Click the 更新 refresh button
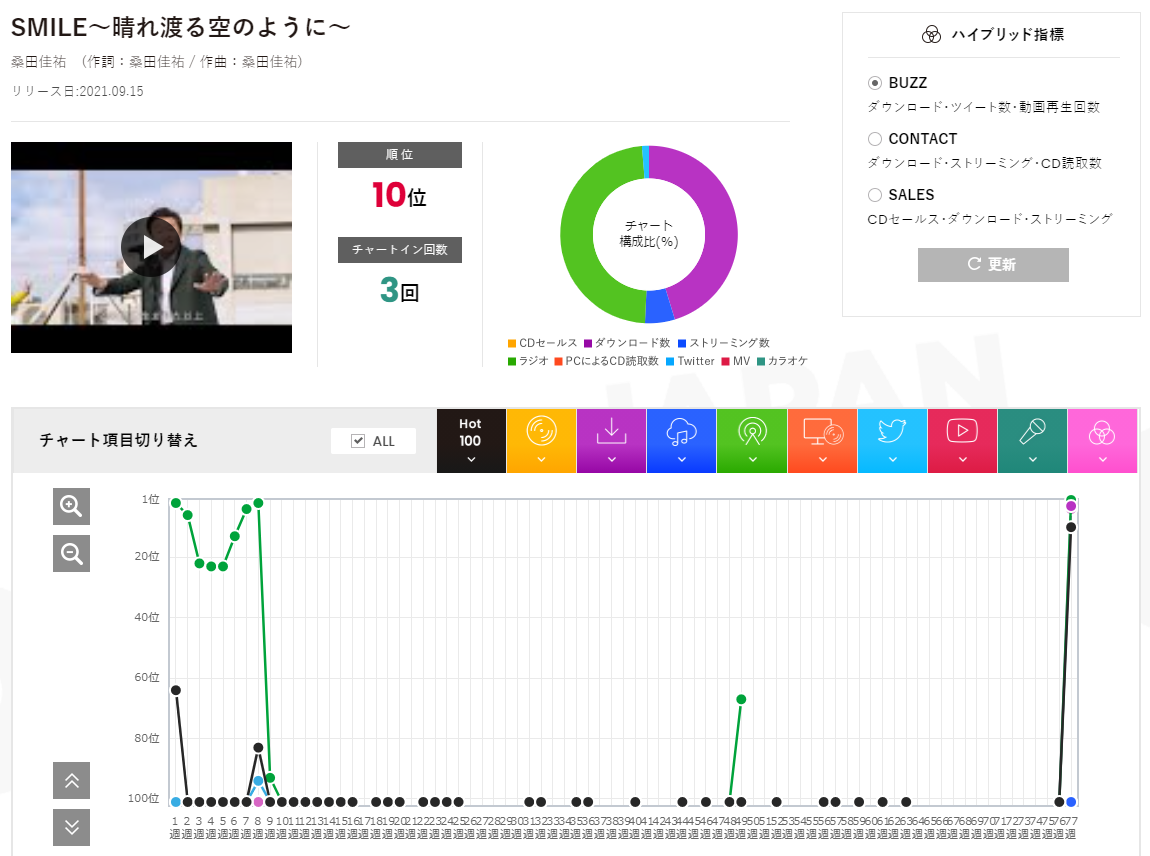This screenshot has width=1150, height=856. pyautogui.click(x=993, y=264)
